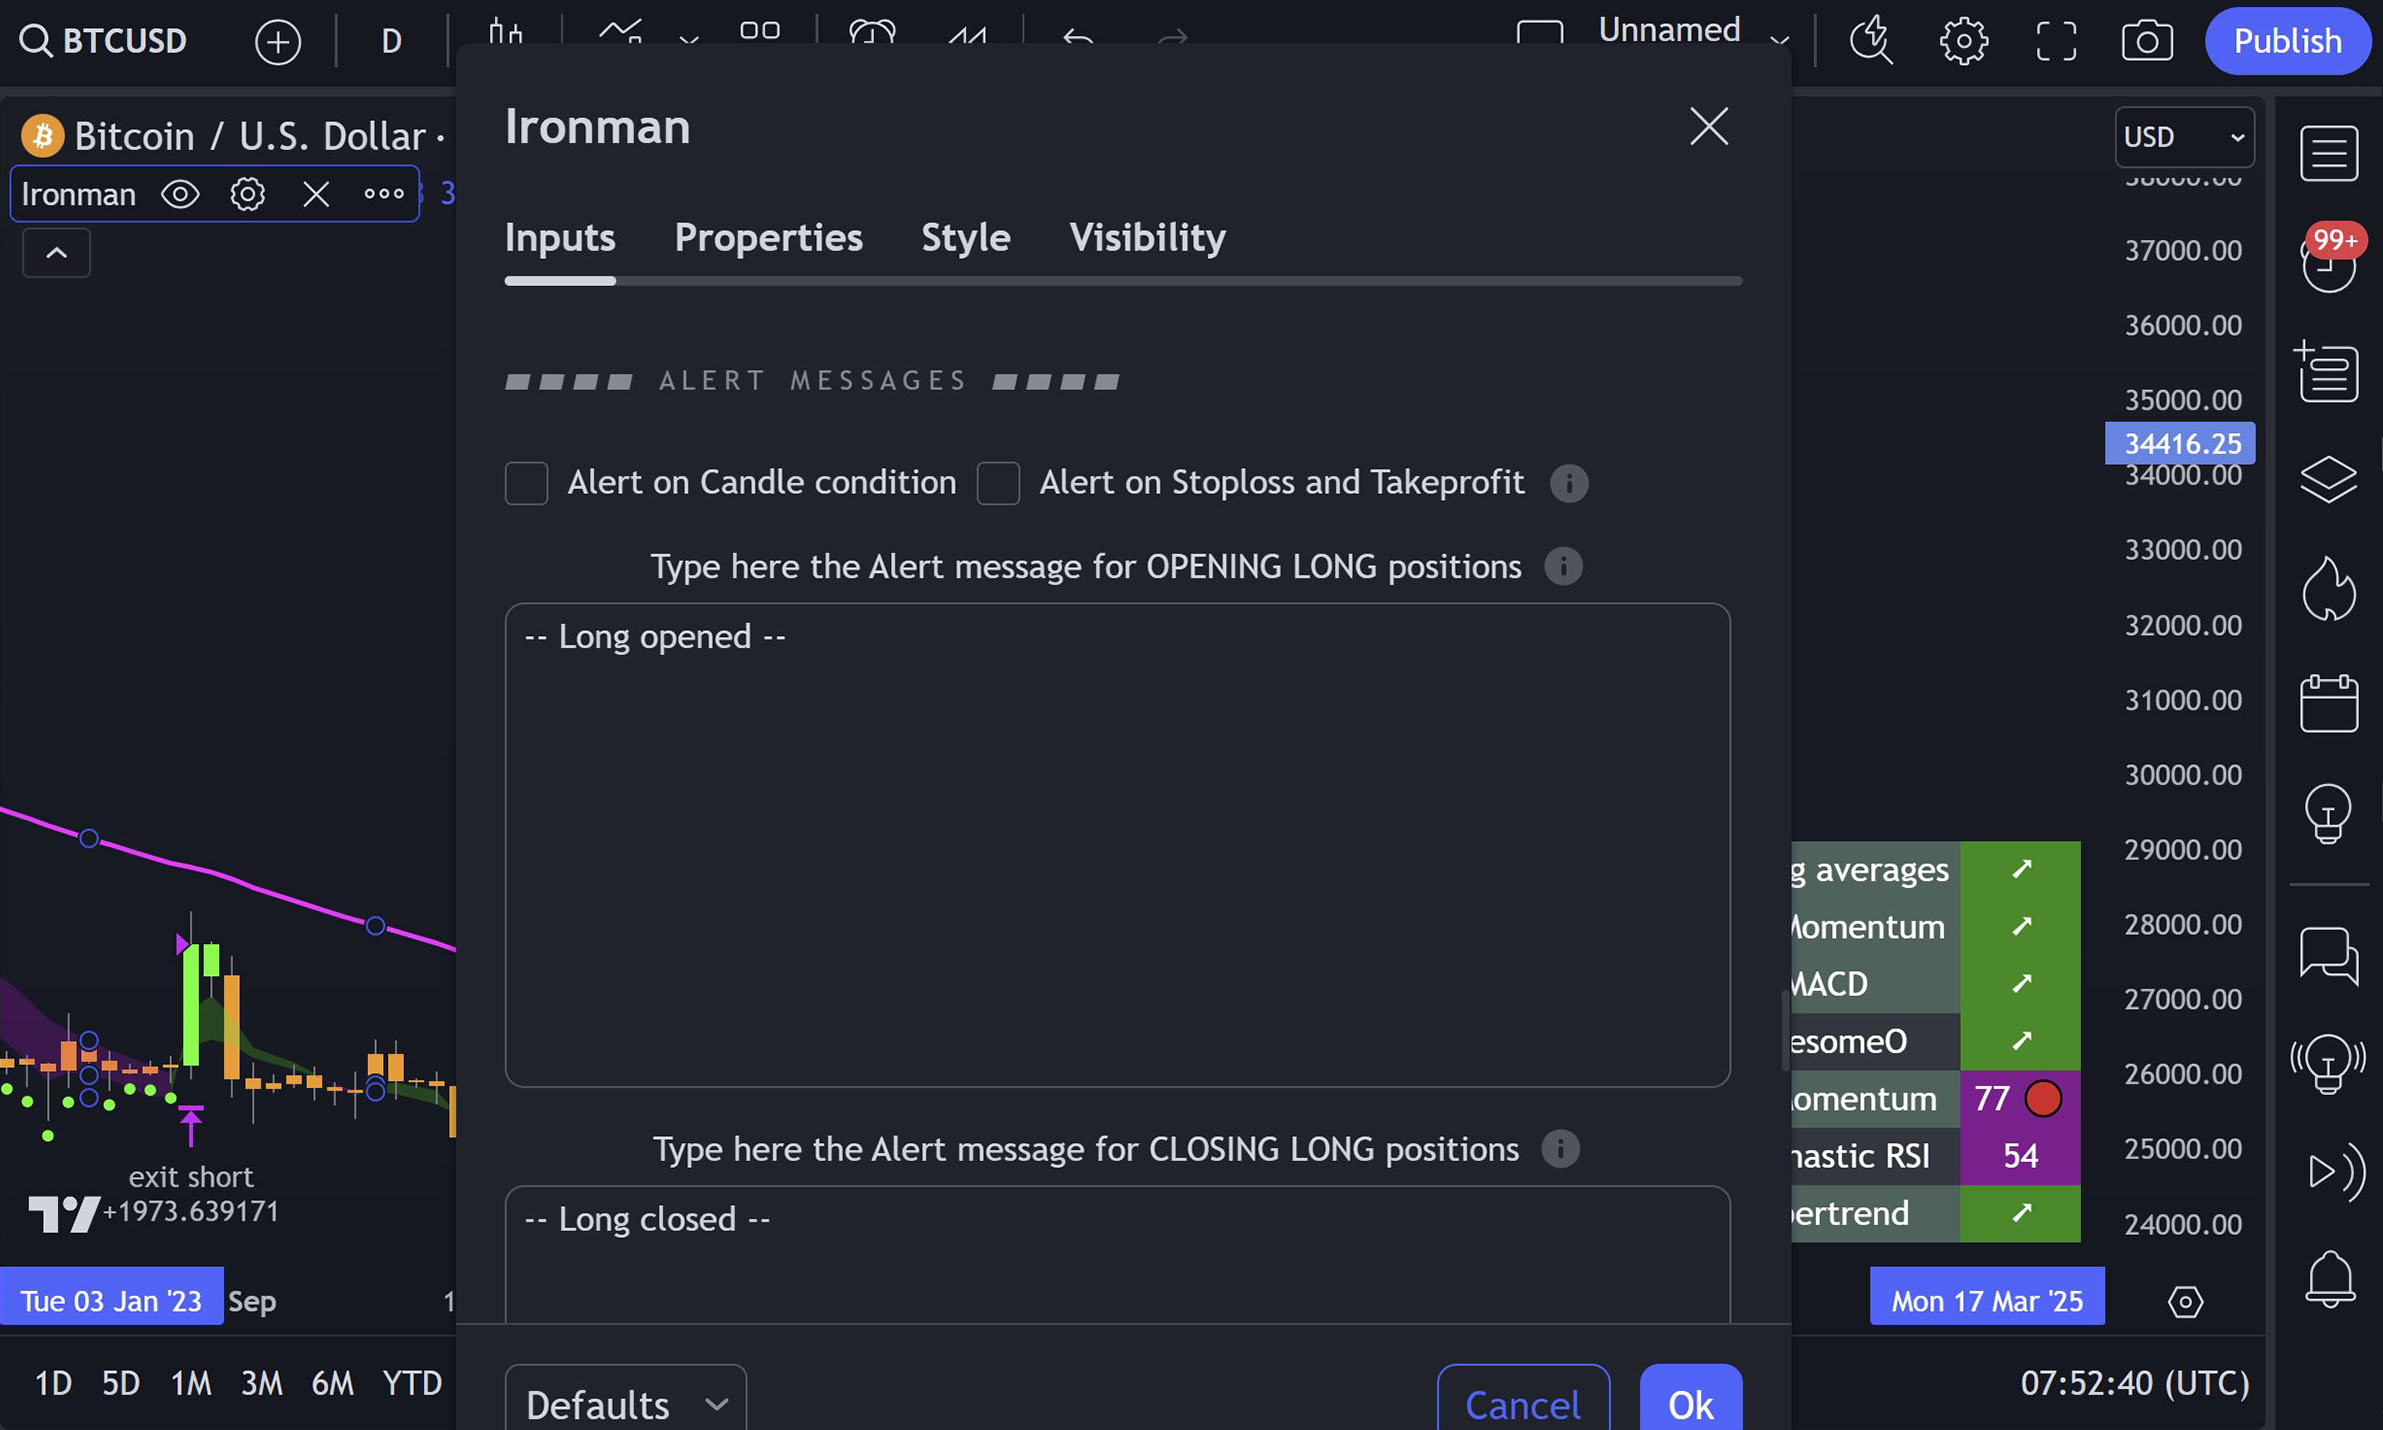This screenshot has height=1430, width=2383.
Task: Enable Alert on Stoploss and Takeprofit
Action: tap(998, 483)
